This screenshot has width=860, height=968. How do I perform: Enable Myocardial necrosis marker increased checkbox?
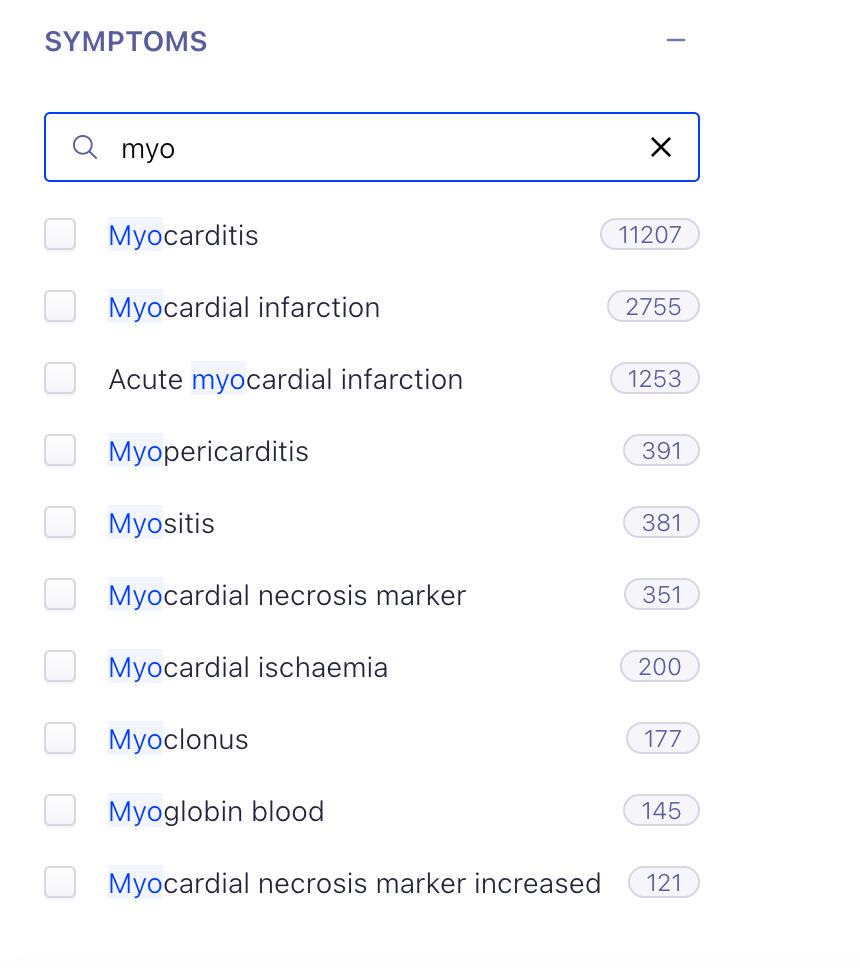[60, 883]
